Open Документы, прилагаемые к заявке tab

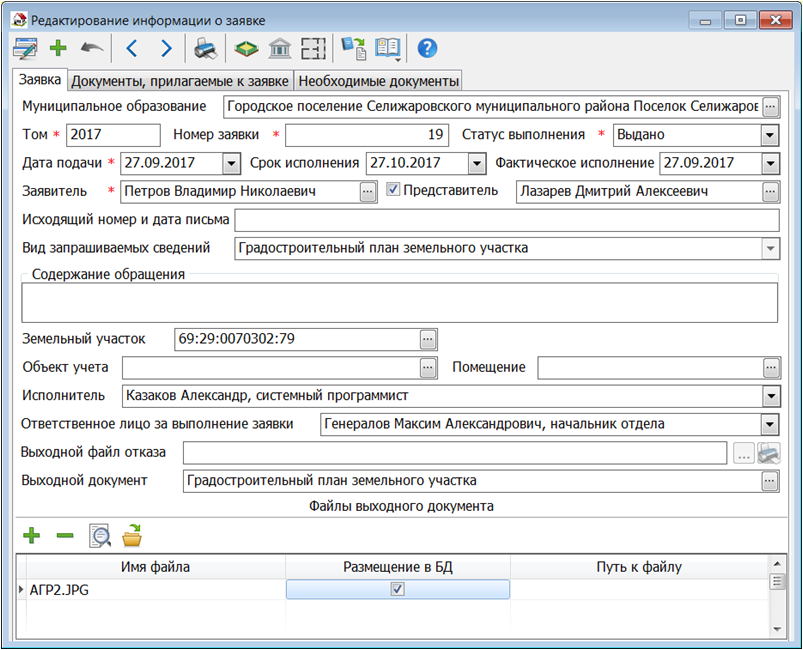[x=180, y=81]
